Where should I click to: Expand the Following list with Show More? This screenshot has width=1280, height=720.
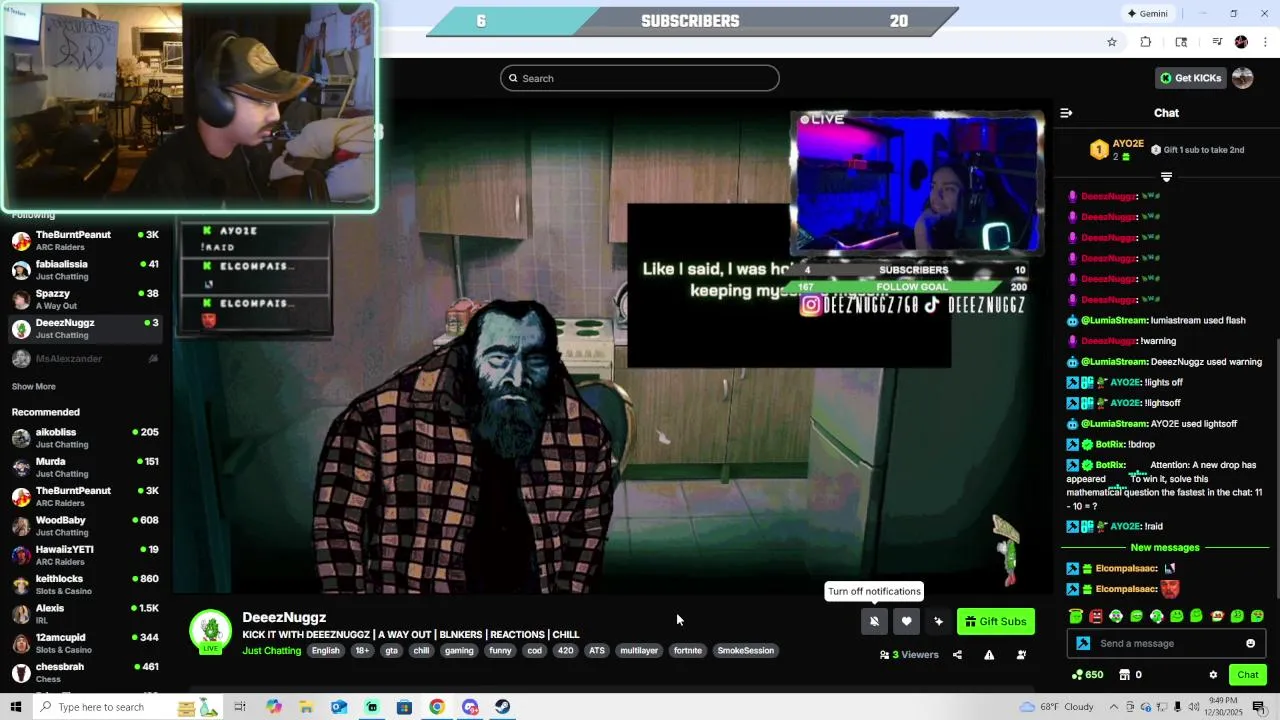point(34,387)
